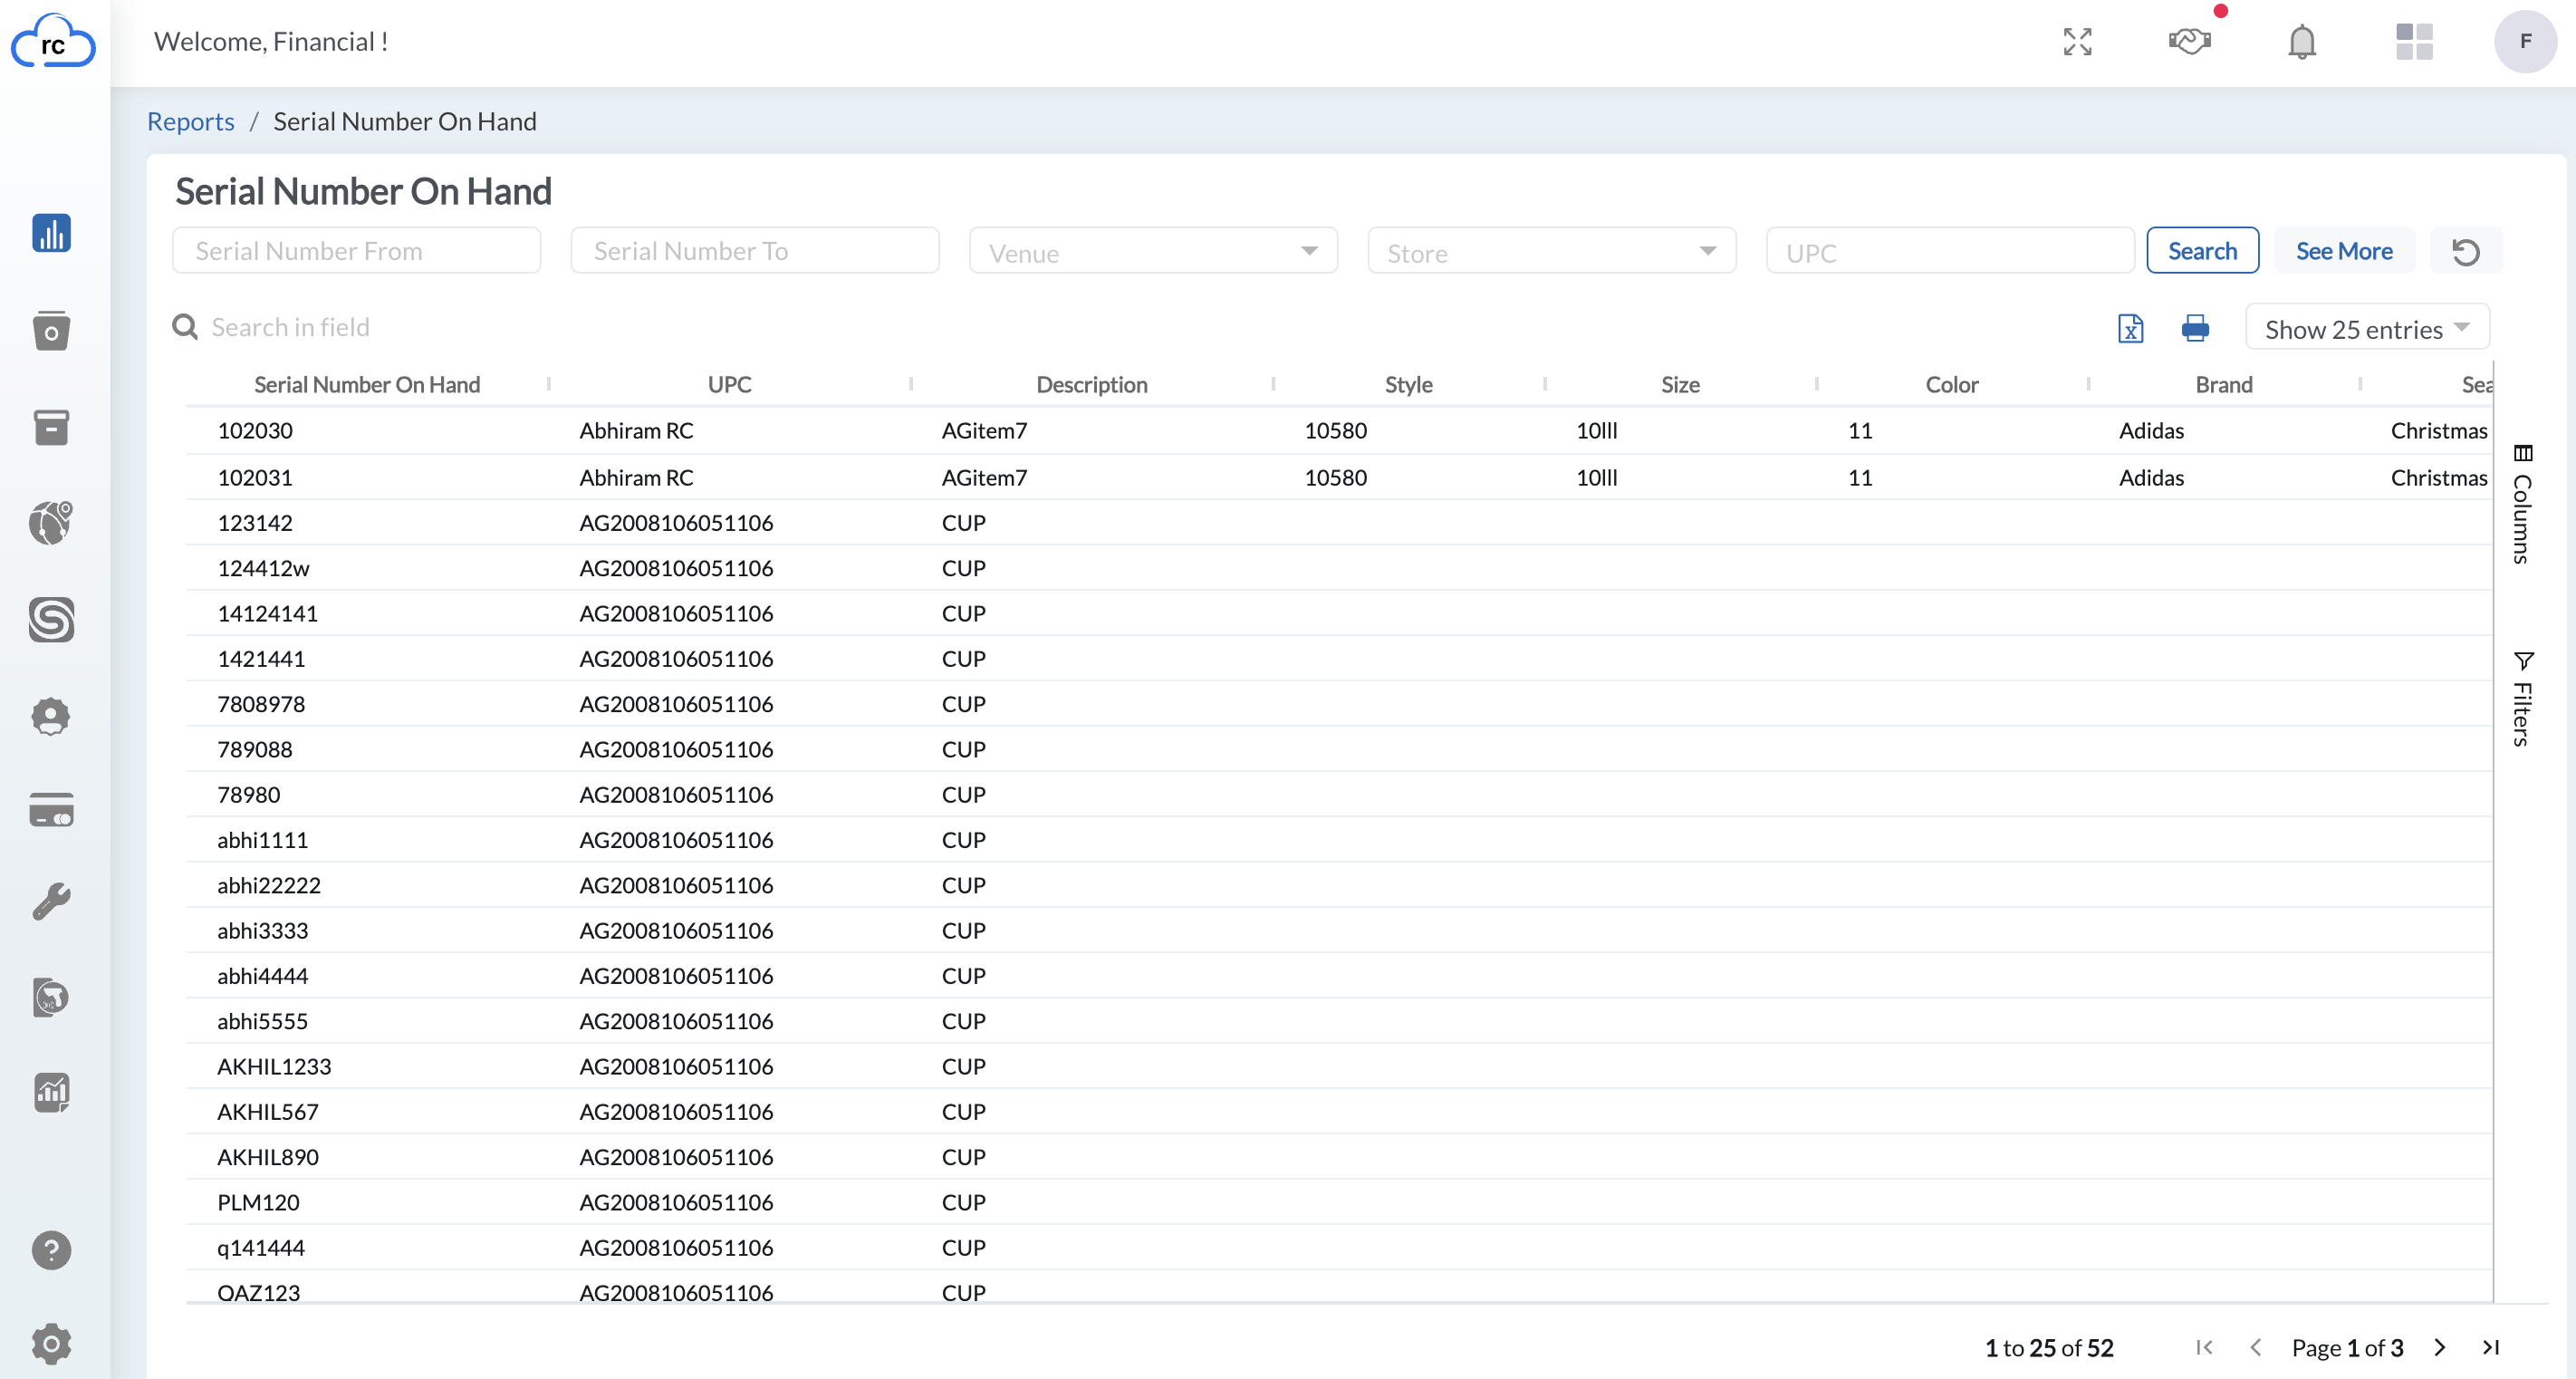Select serial number 7808978 cell

pyautogui.click(x=261, y=703)
